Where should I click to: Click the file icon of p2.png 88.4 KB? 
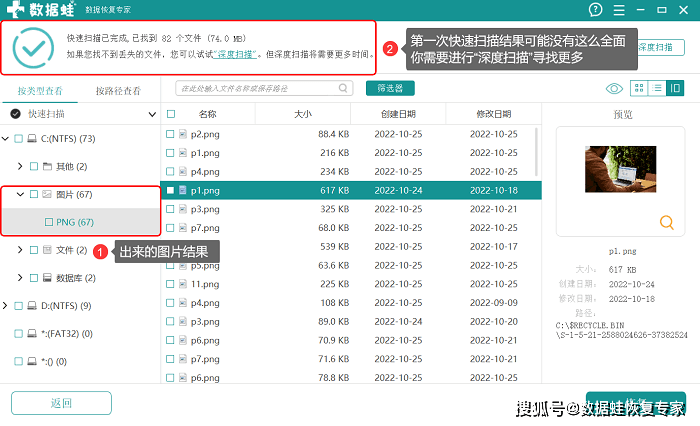pyautogui.click(x=183, y=134)
